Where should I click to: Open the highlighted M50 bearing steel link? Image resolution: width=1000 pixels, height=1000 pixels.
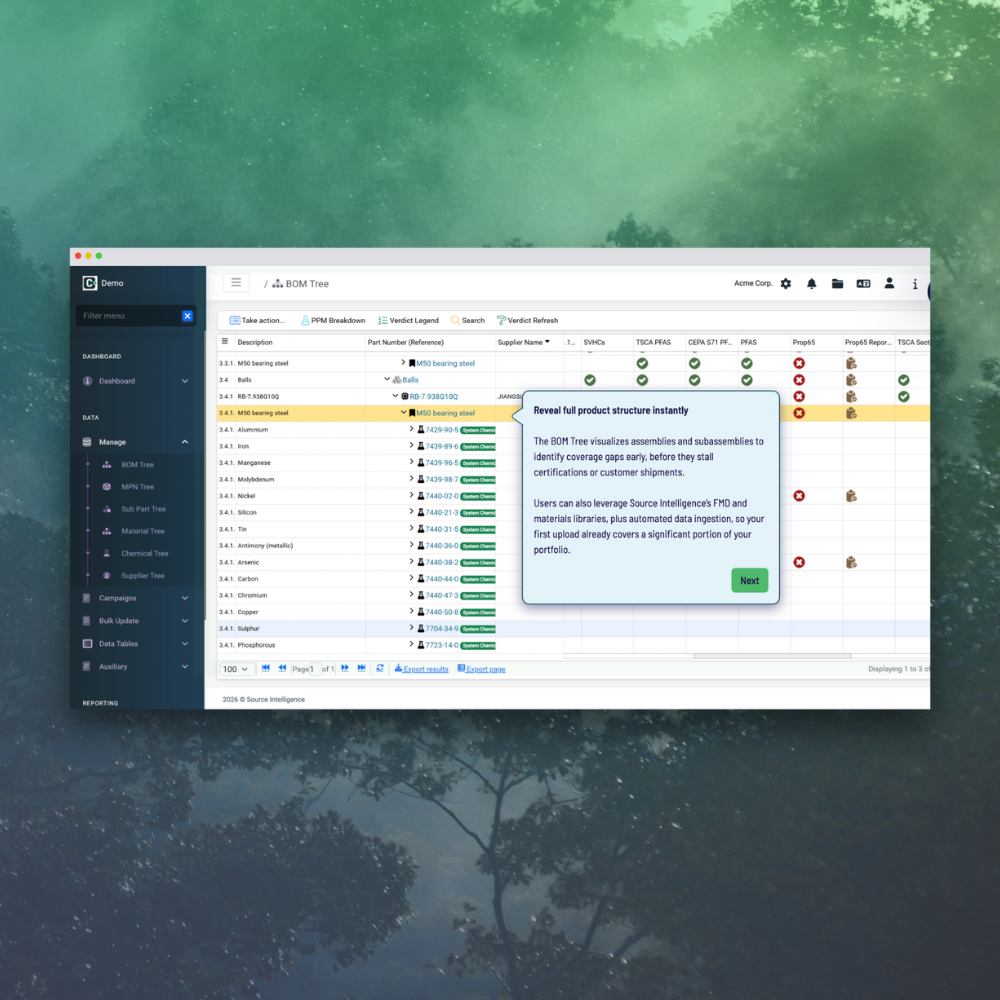click(x=445, y=413)
